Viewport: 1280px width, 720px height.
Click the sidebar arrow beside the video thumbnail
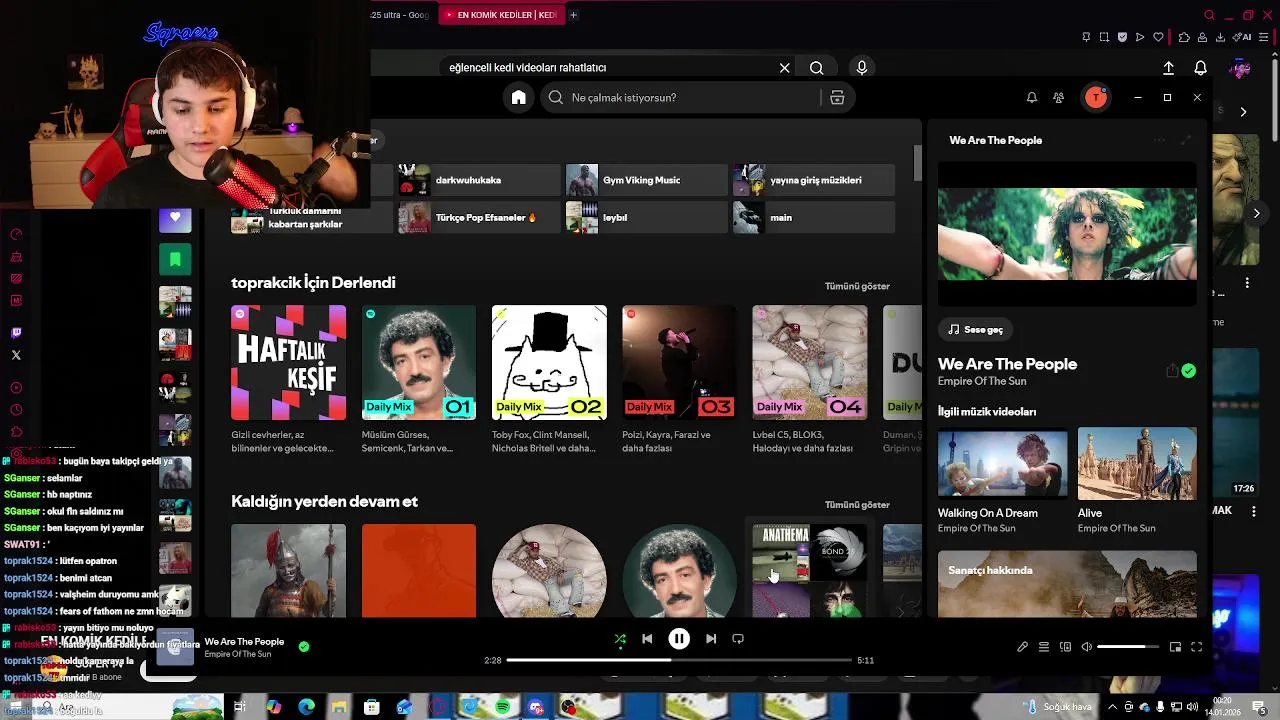point(1256,213)
